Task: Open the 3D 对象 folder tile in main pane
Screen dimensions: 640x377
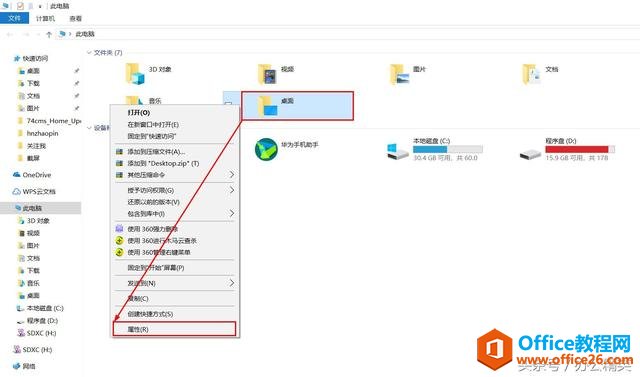Action: pos(148,73)
